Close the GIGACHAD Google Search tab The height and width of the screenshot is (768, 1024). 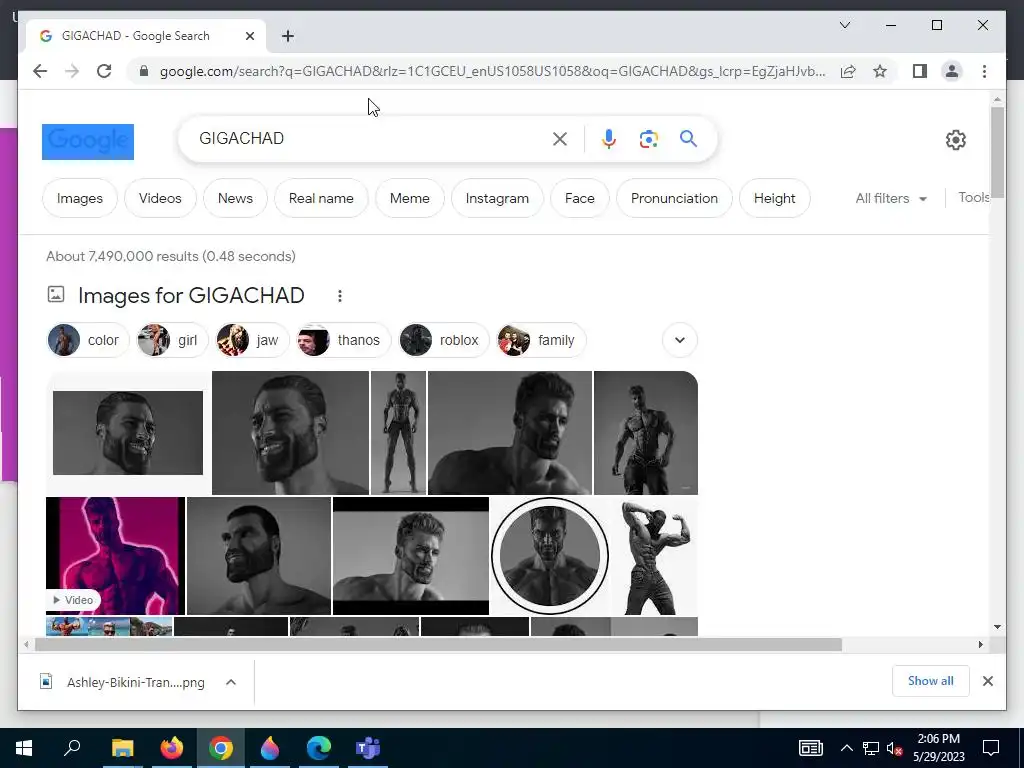[x=249, y=36]
